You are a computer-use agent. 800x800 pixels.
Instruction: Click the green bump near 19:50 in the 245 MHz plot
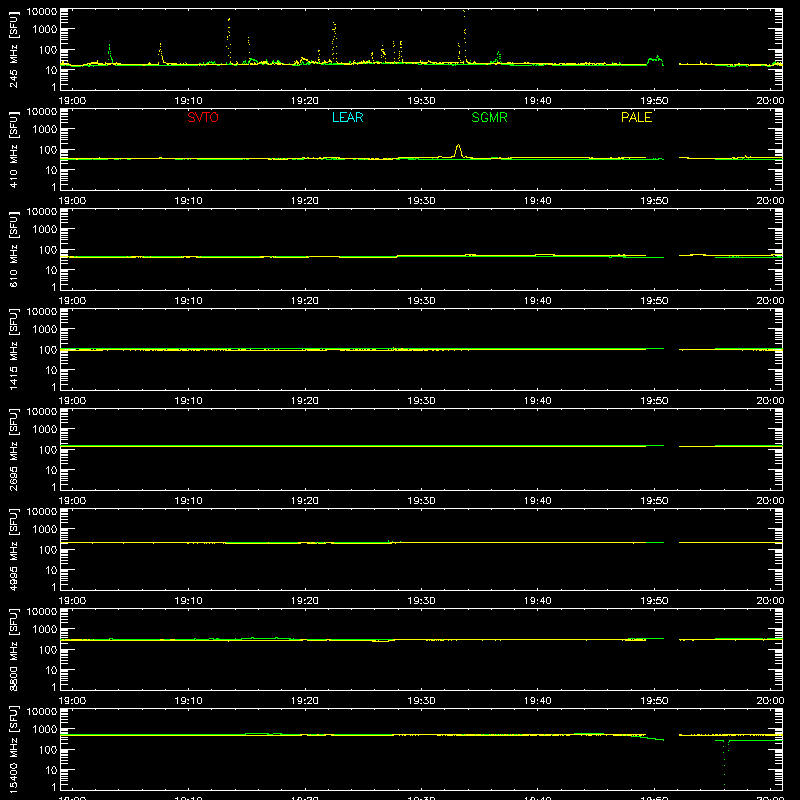pyautogui.click(x=656, y=61)
